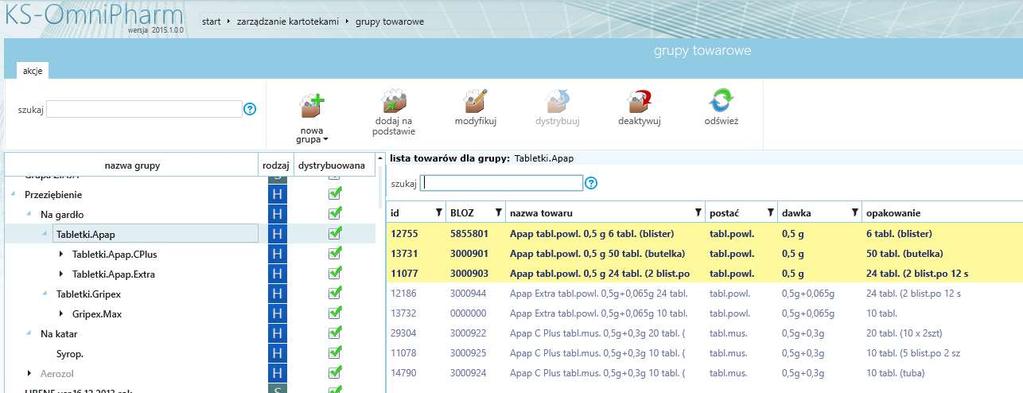Toggle dystrybuowana checkbox for Aerozol

(x=335, y=373)
